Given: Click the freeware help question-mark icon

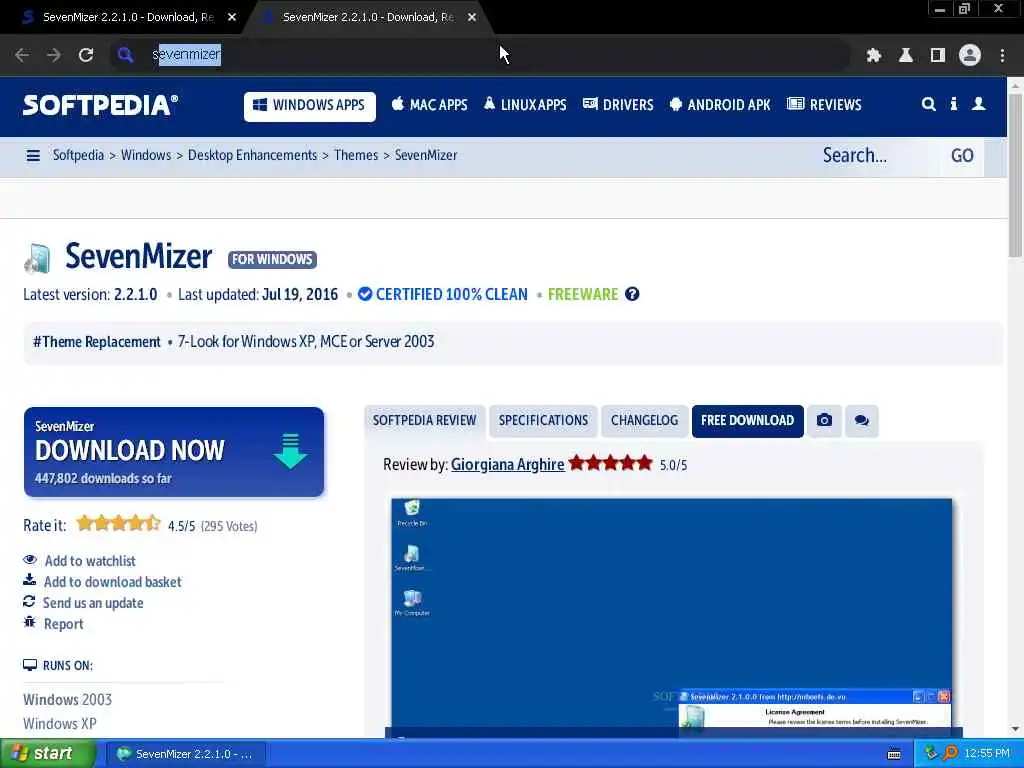Looking at the screenshot, I should 632,294.
